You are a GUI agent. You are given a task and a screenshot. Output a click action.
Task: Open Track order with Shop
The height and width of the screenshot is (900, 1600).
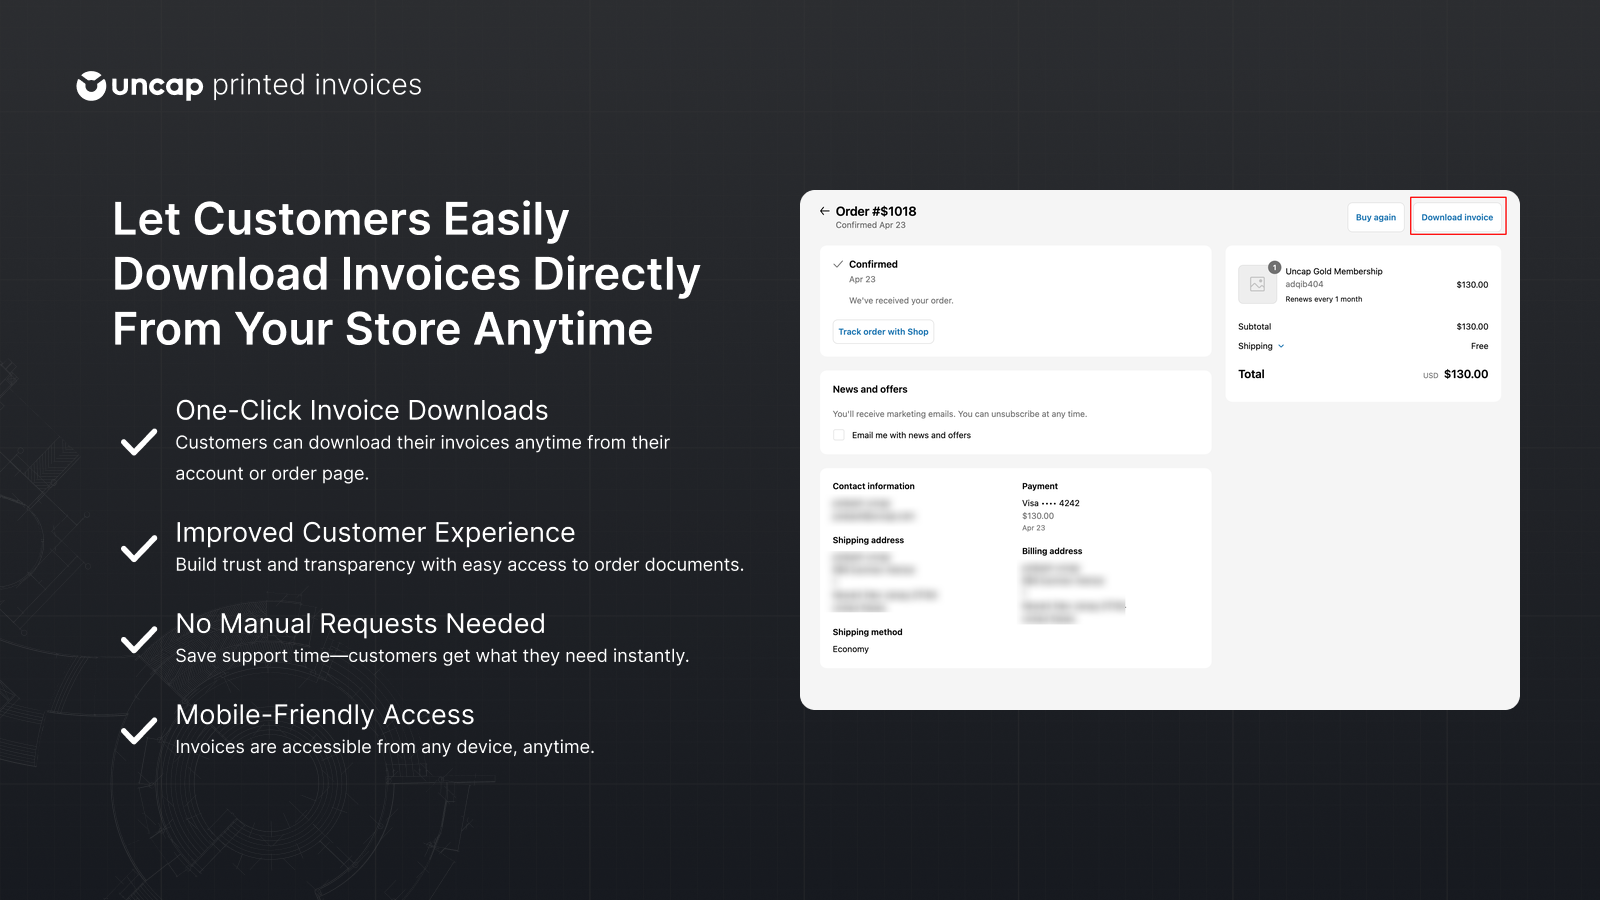pos(883,331)
